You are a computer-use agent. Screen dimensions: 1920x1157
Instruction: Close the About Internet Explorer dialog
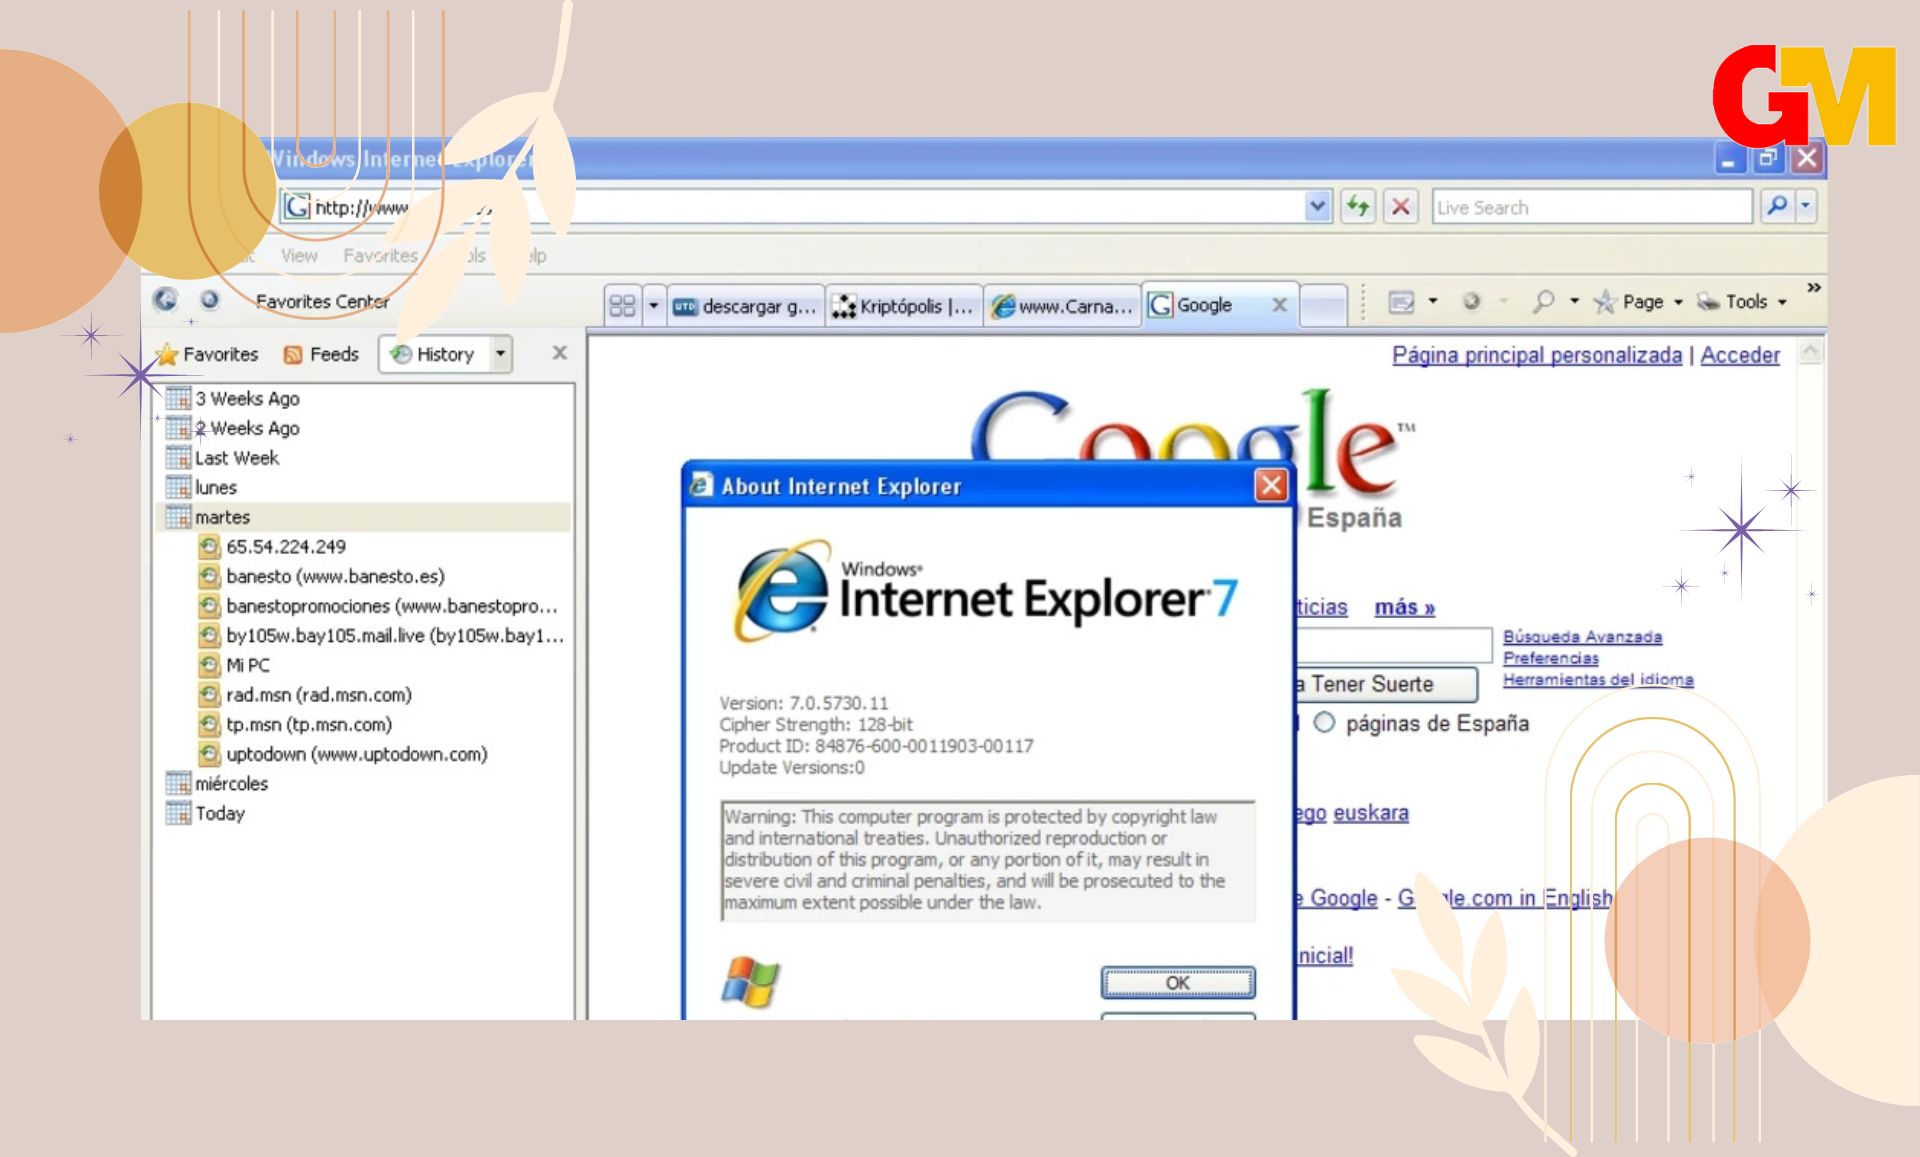click(1271, 486)
